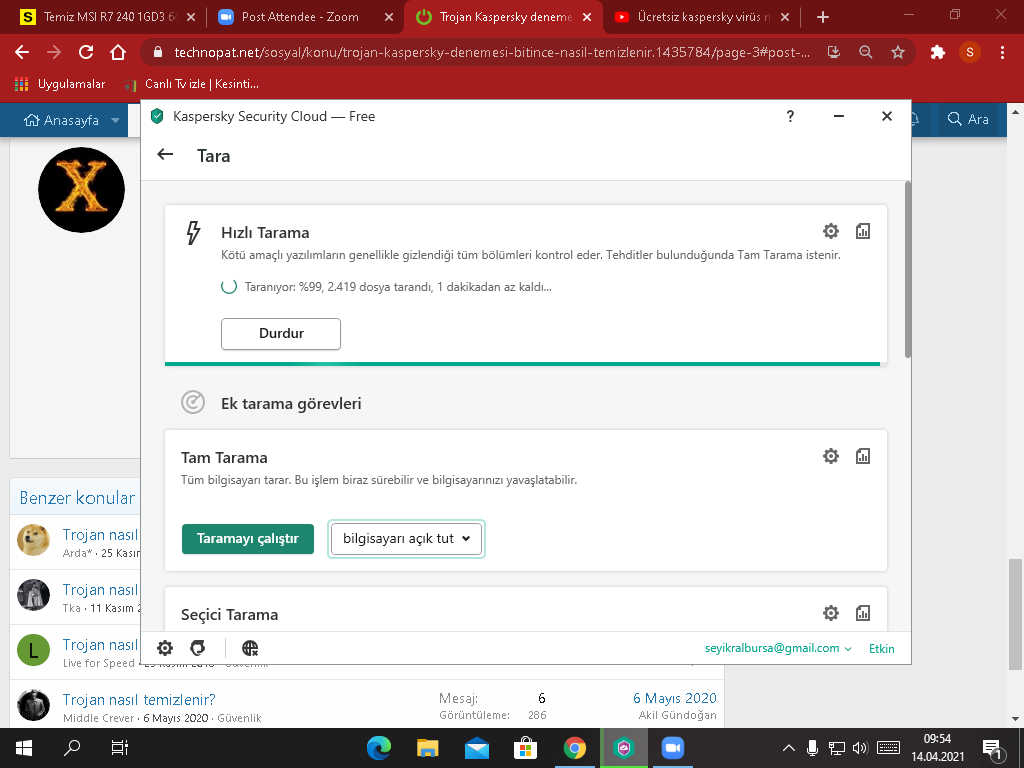Switch to Temiz MSI R7 240 tab
Viewport: 1024px width, 768px height.
click(x=108, y=17)
